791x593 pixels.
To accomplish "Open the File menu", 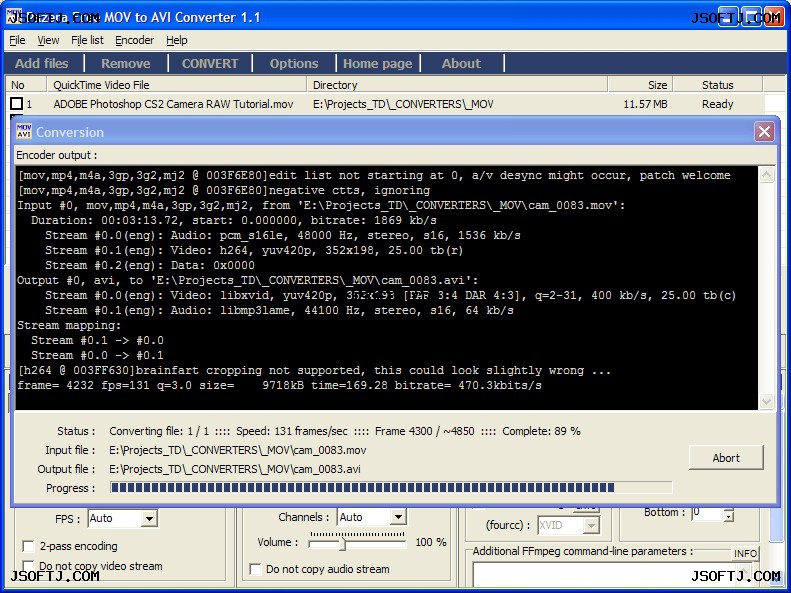I will (x=17, y=40).
